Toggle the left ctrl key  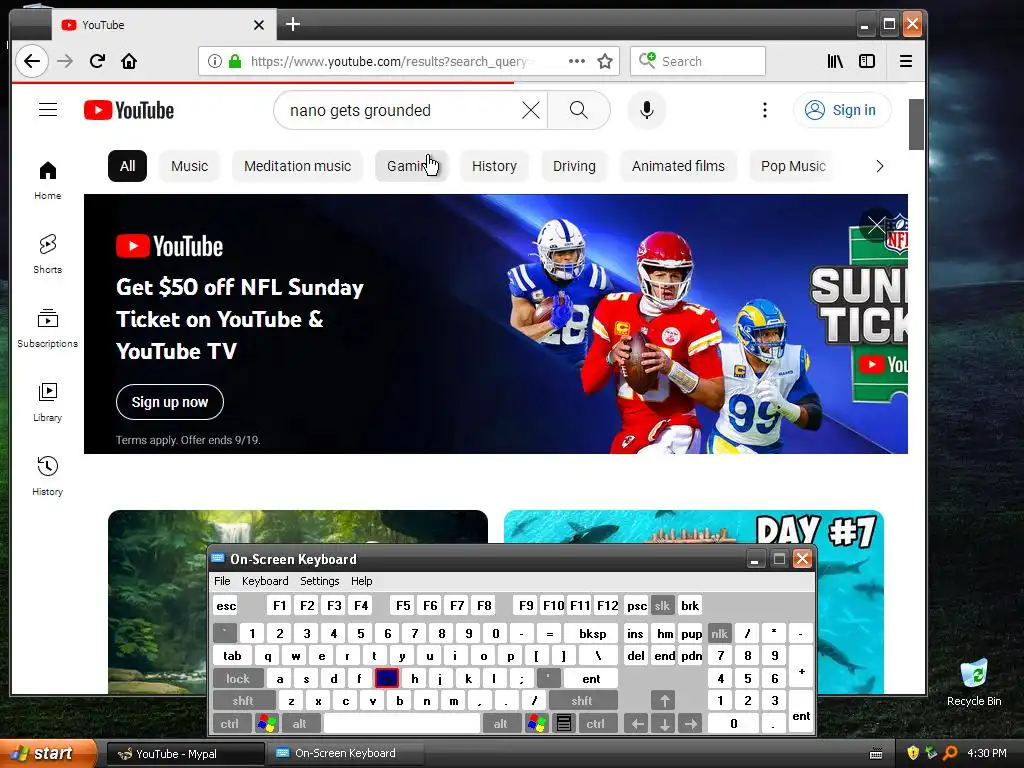point(231,724)
